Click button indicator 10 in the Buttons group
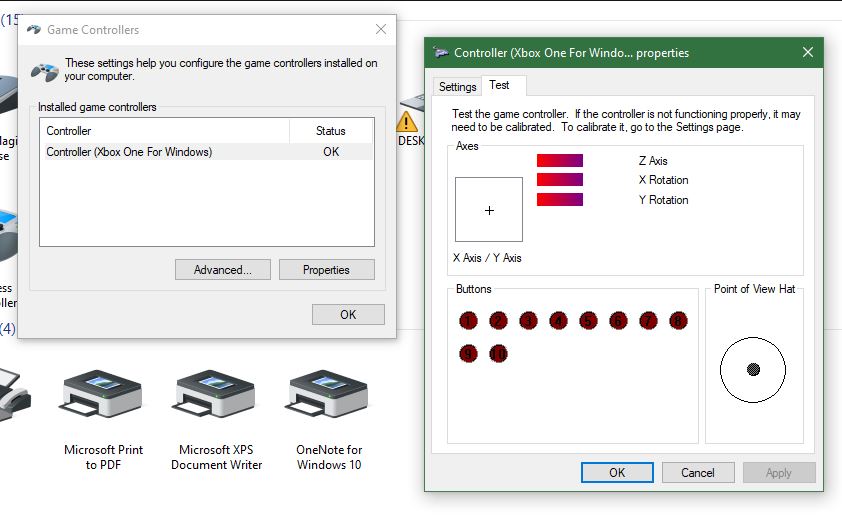Image resolution: width=842 pixels, height=515 pixels. click(x=498, y=354)
